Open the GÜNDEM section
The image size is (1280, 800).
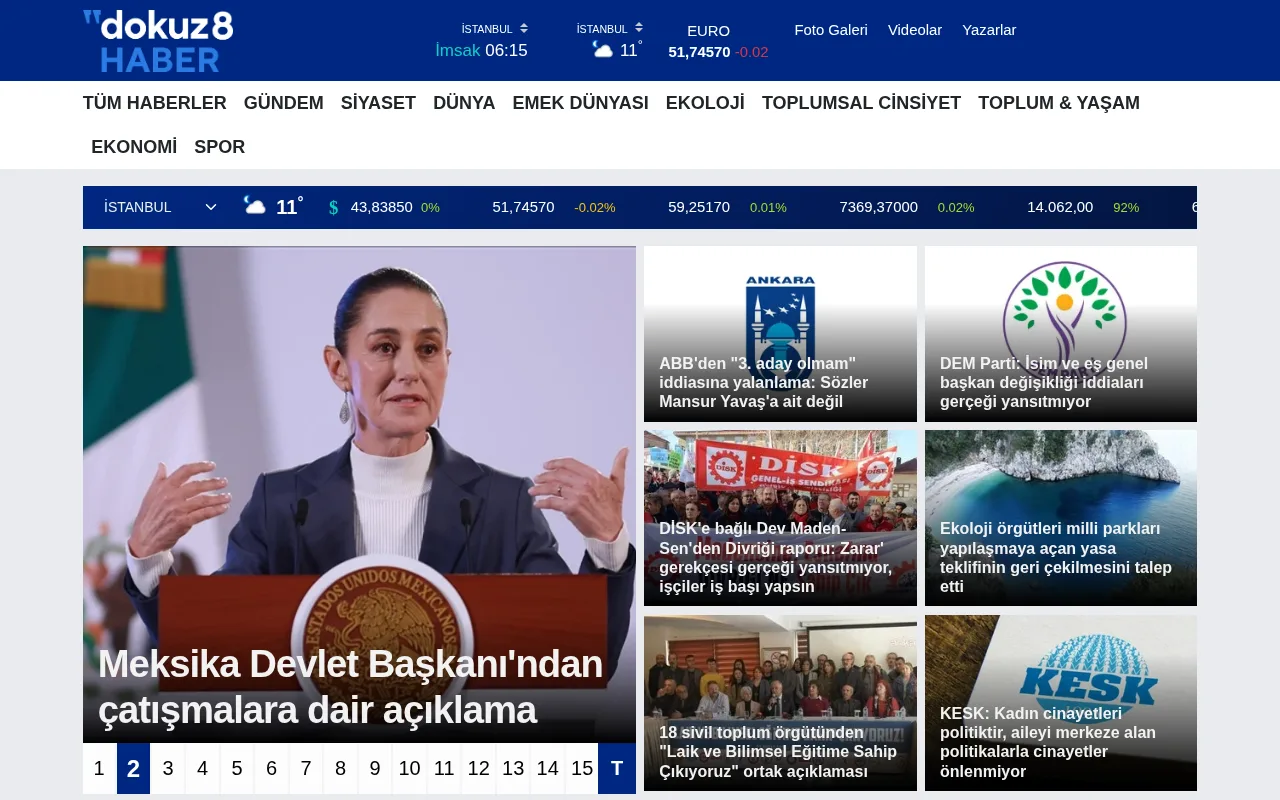pos(283,103)
